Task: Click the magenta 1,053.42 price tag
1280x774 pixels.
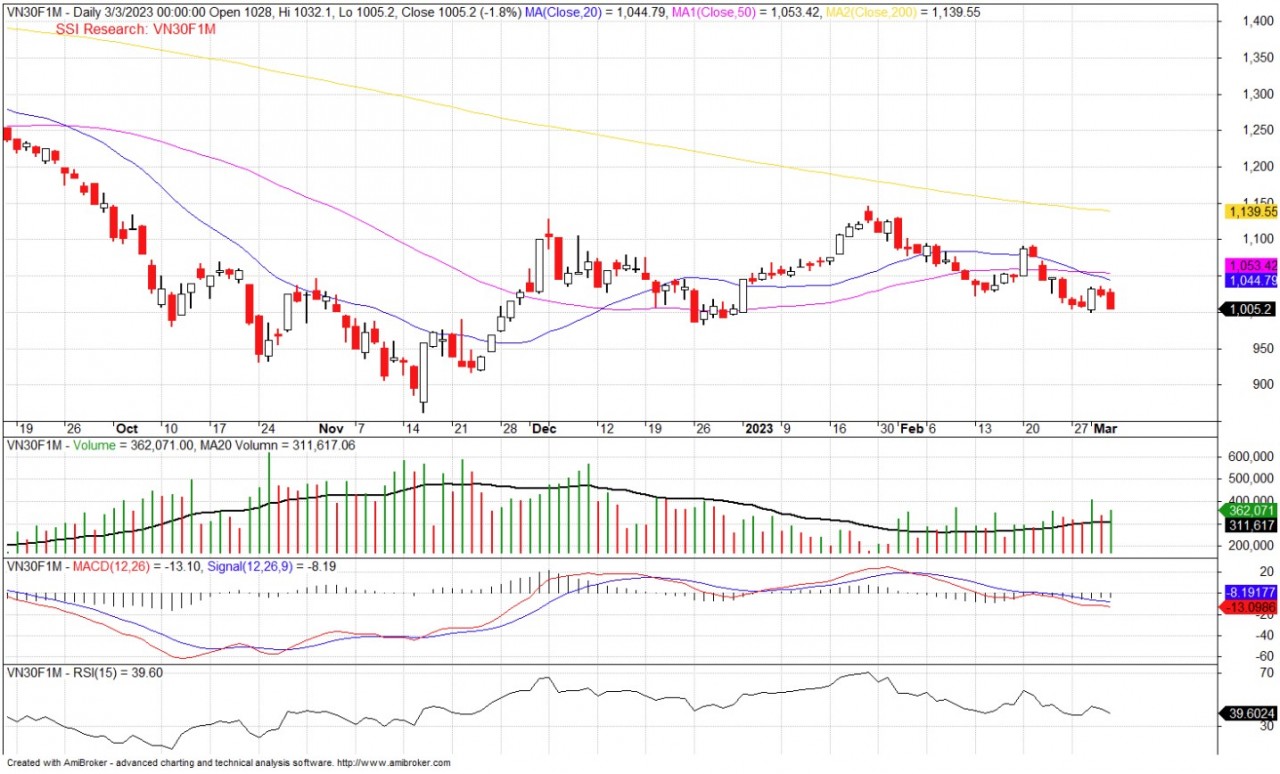Action: [x=1250, y=266]
